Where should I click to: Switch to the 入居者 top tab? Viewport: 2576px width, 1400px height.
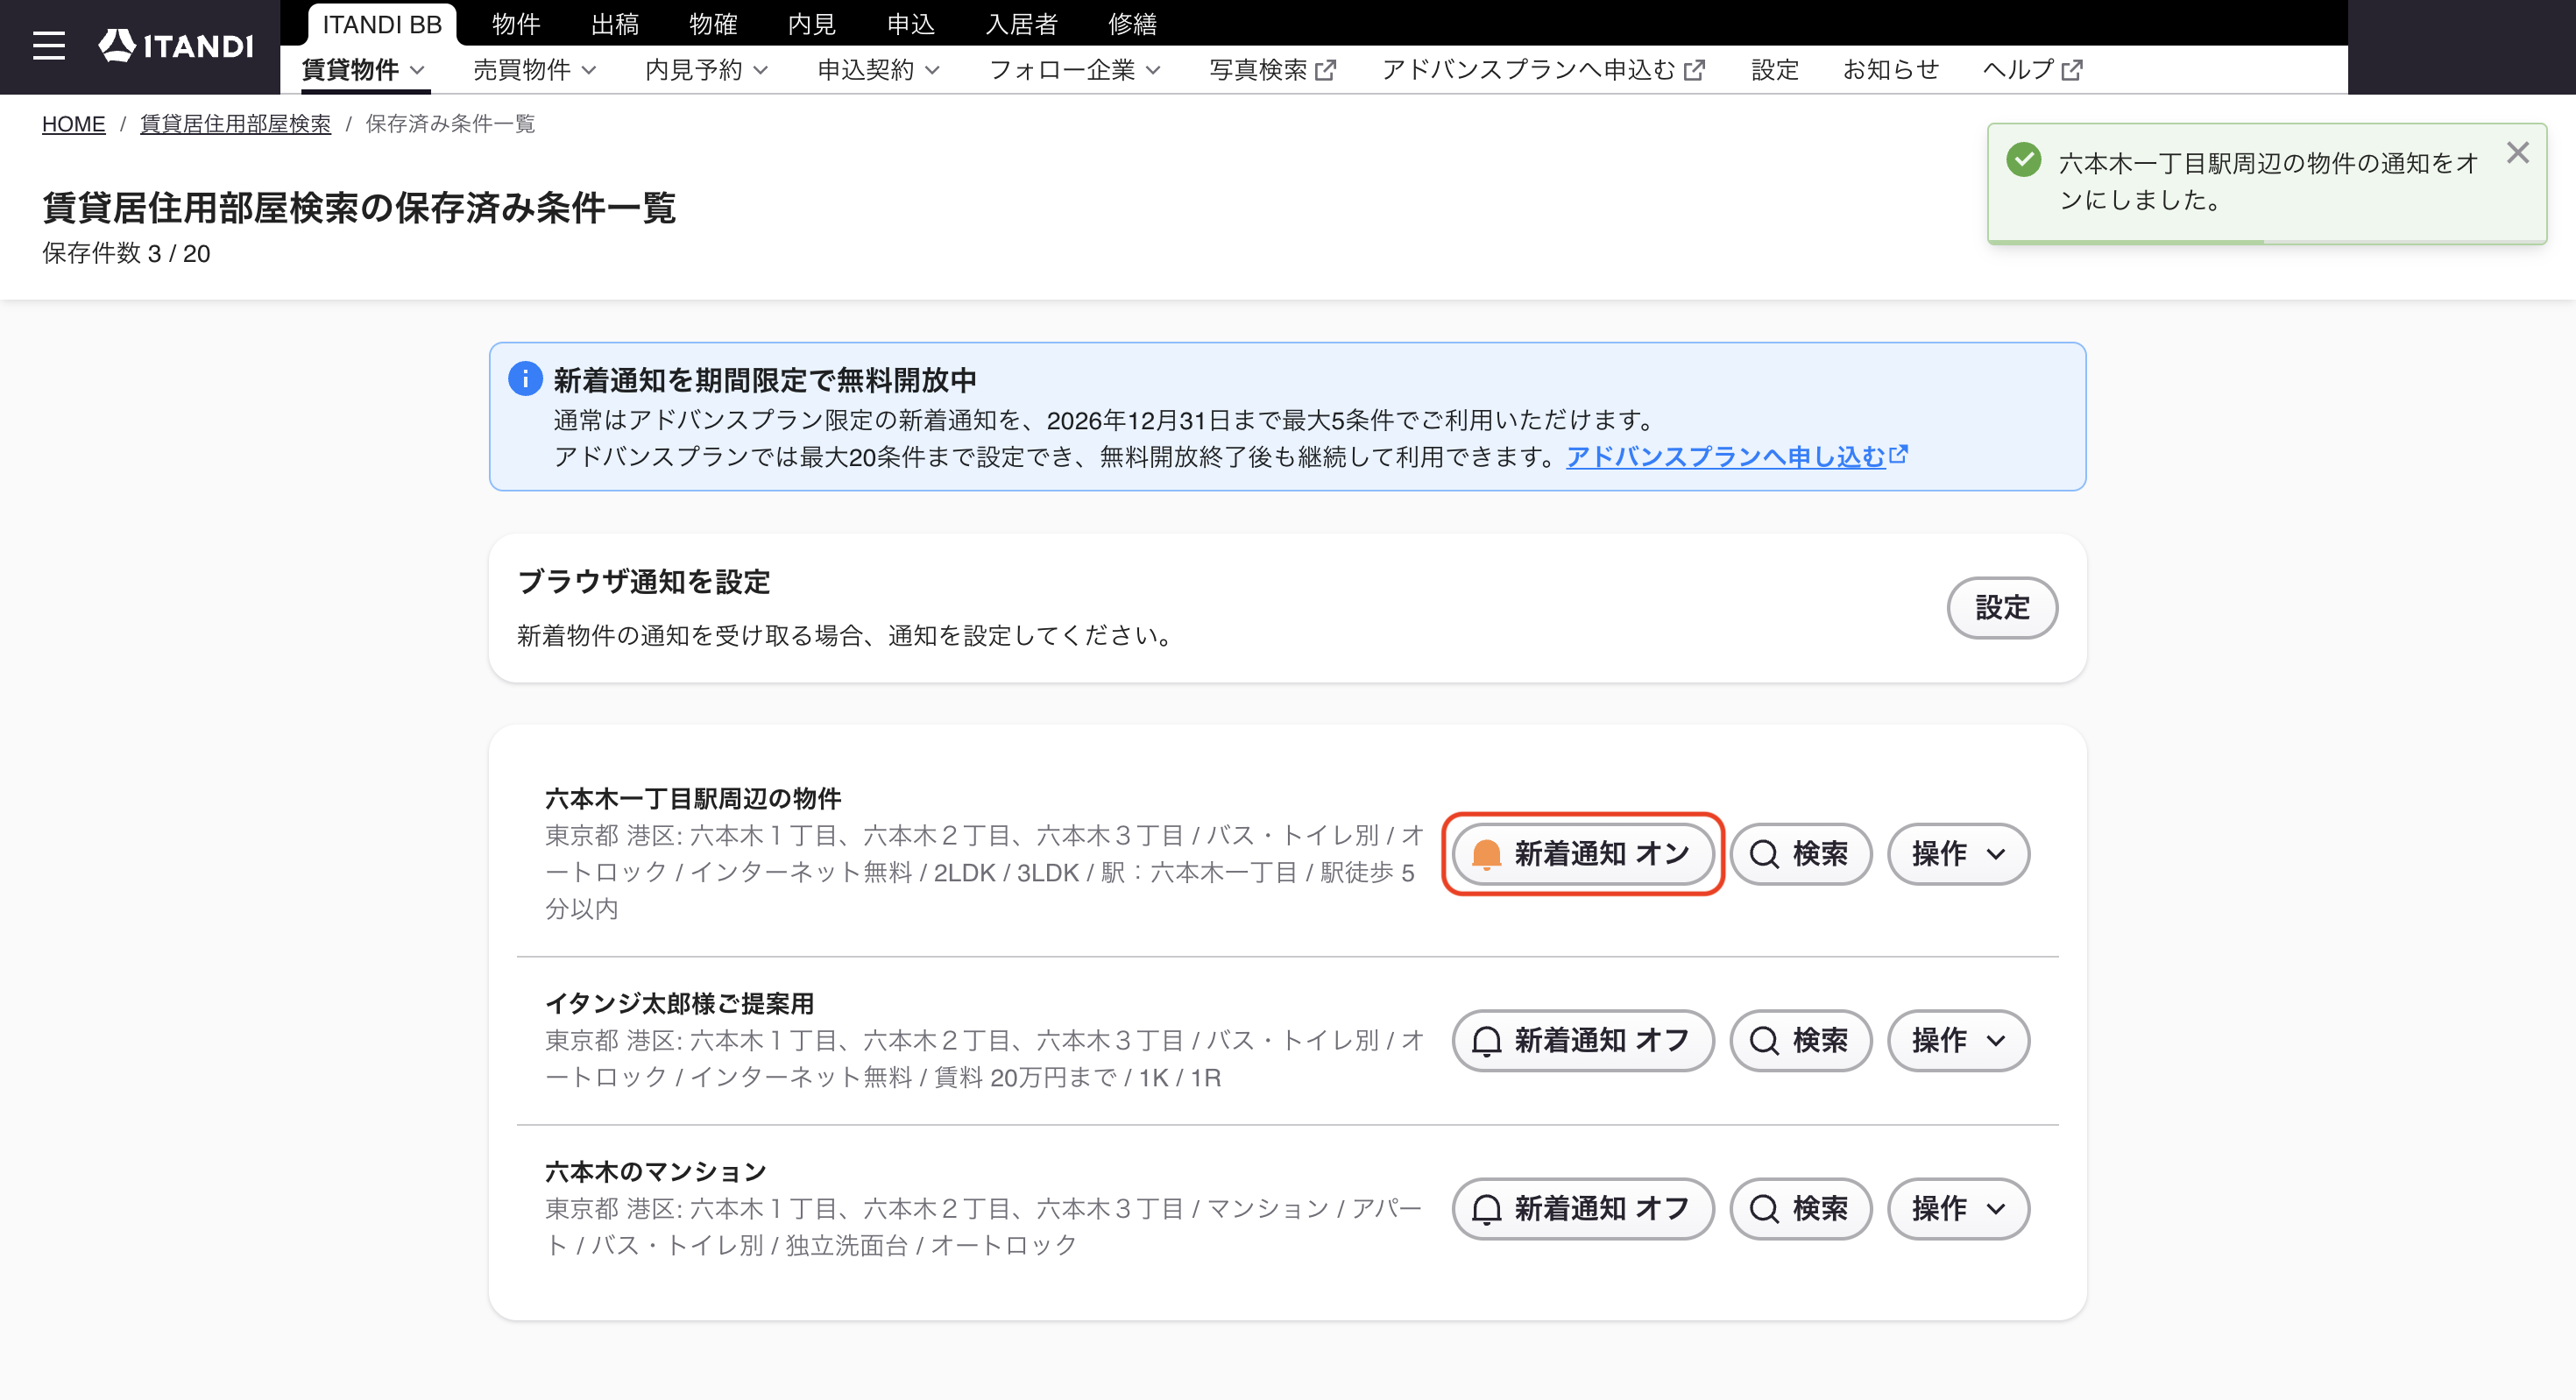point(1022,24)
